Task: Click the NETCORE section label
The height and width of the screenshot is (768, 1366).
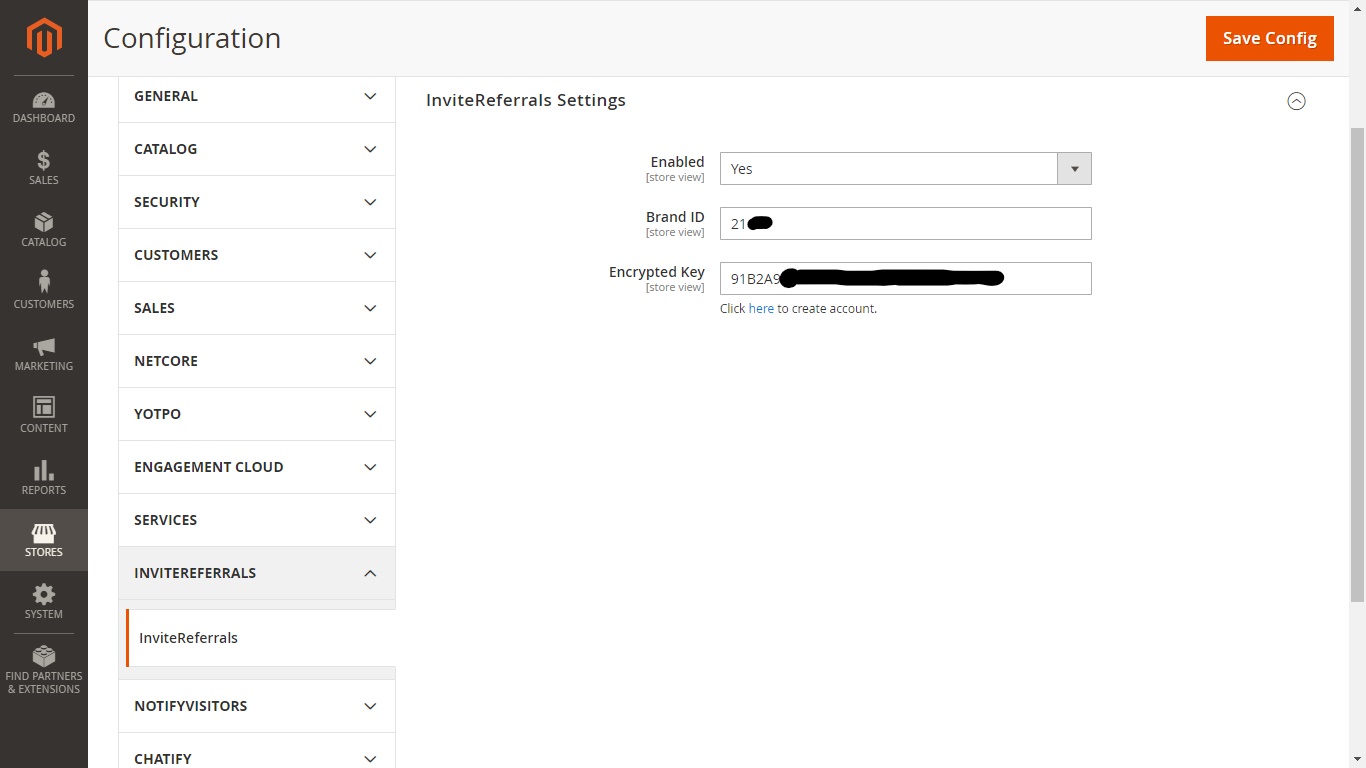Action: pyautogui.click(x=166, y=361)
